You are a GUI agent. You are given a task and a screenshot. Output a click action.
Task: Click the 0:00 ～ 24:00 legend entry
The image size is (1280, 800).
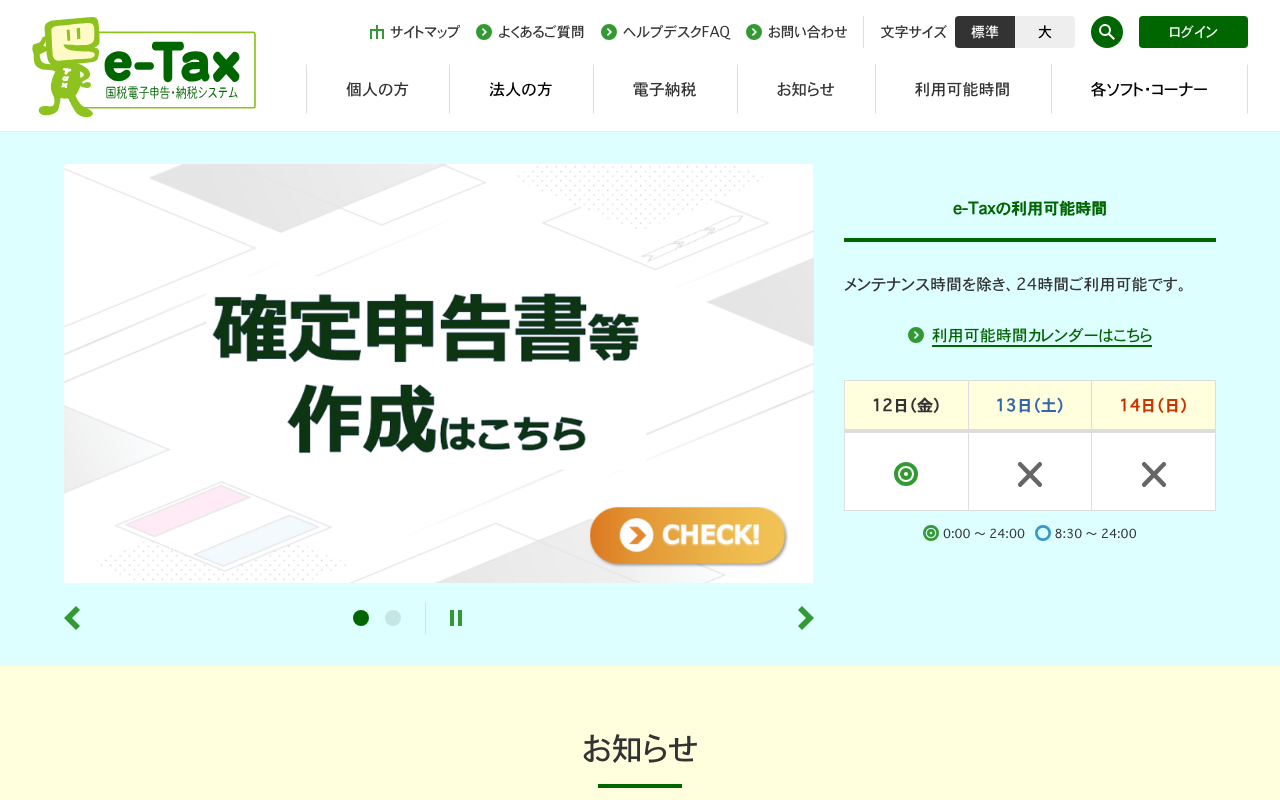pos(974,533)
